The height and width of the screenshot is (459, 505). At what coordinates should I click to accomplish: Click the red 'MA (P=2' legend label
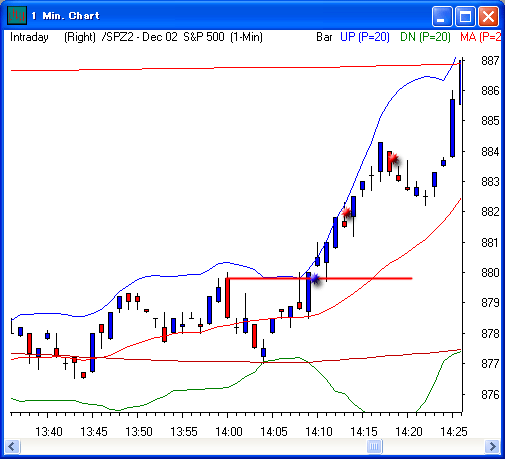(x=480, y=37)
